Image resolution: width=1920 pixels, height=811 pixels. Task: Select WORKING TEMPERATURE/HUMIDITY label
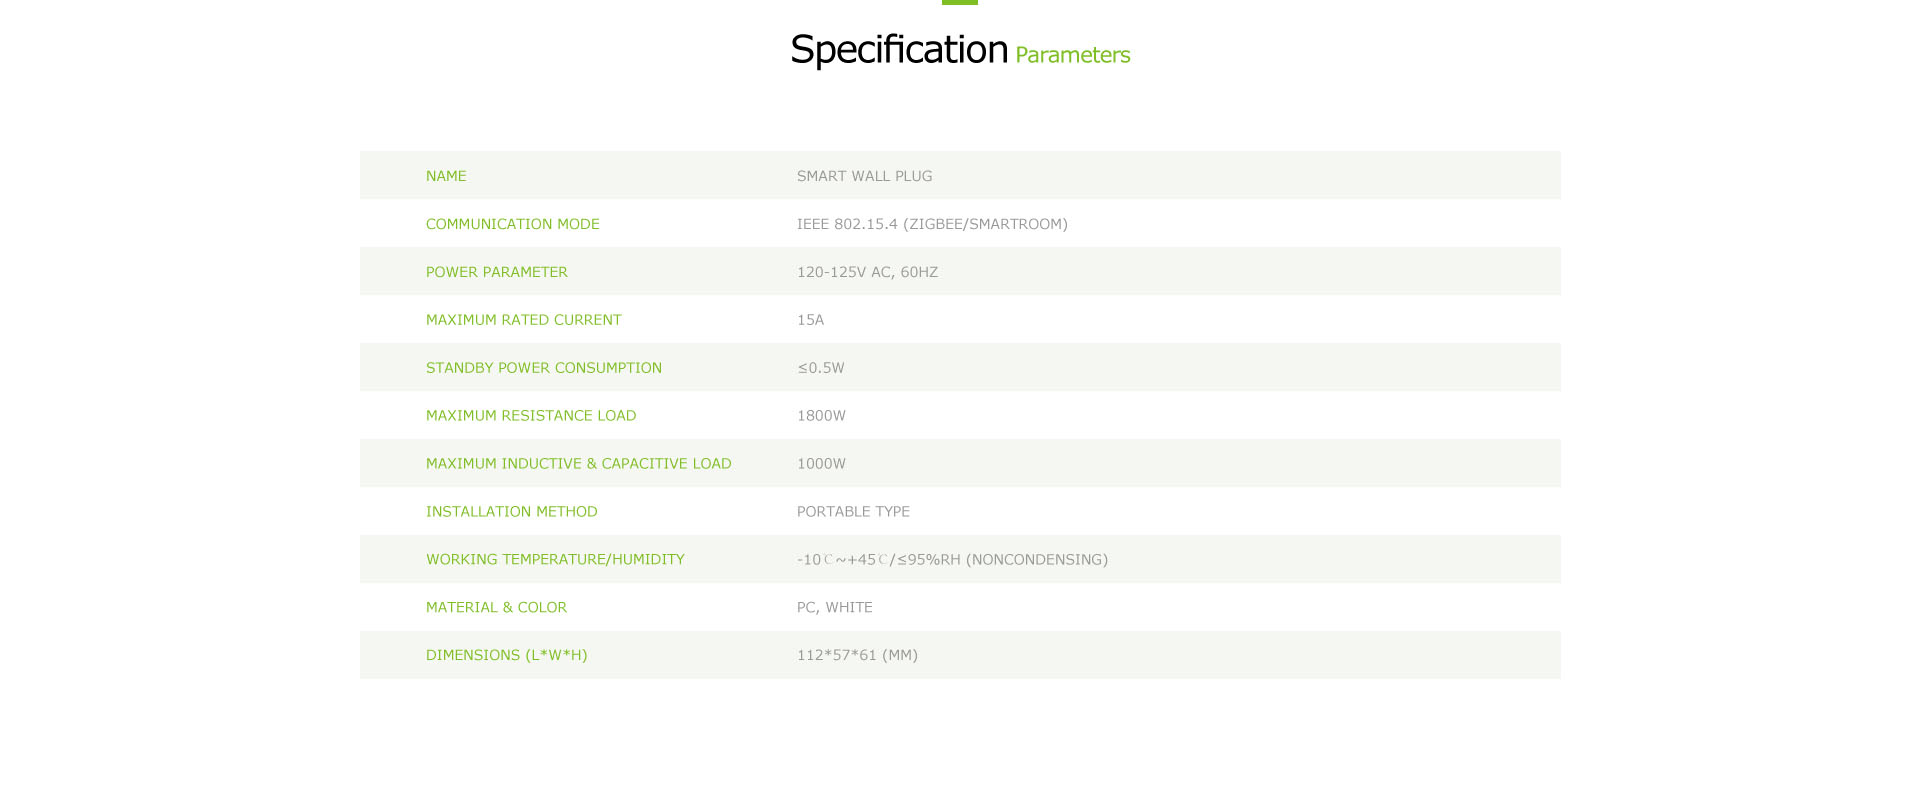click(555, 560)
